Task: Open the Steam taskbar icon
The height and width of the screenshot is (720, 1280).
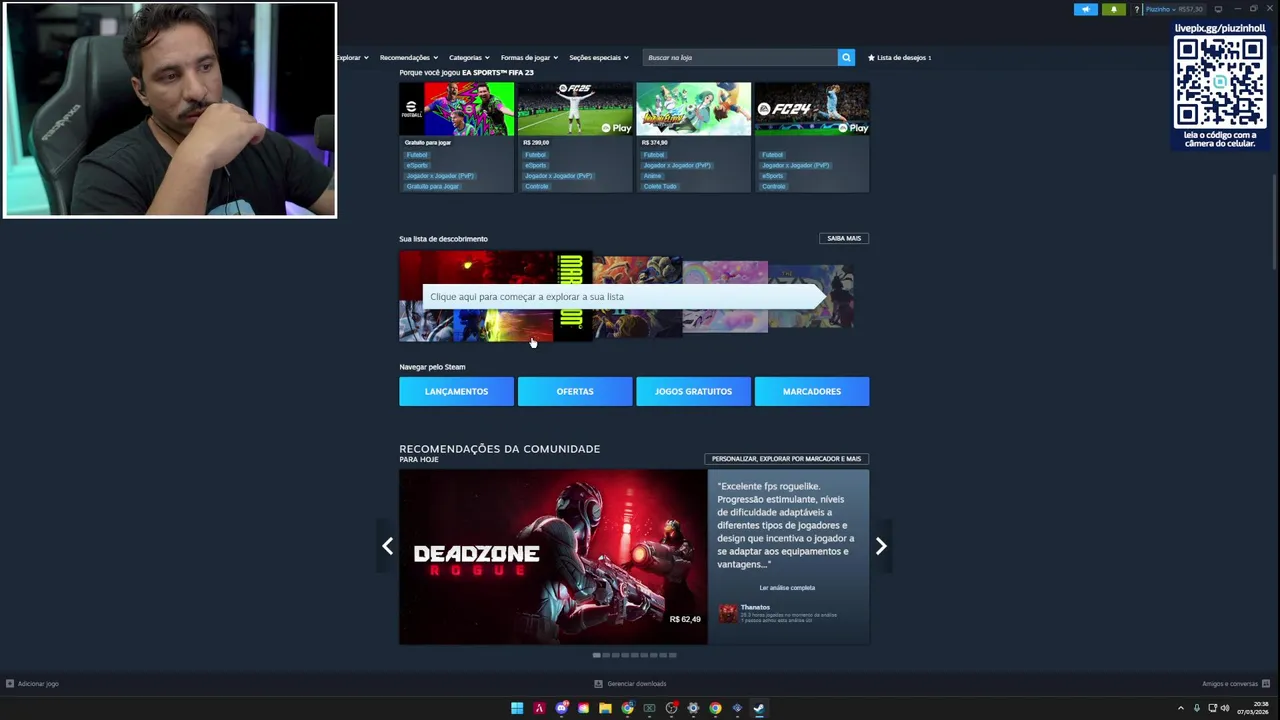Action: coord(759,708)
